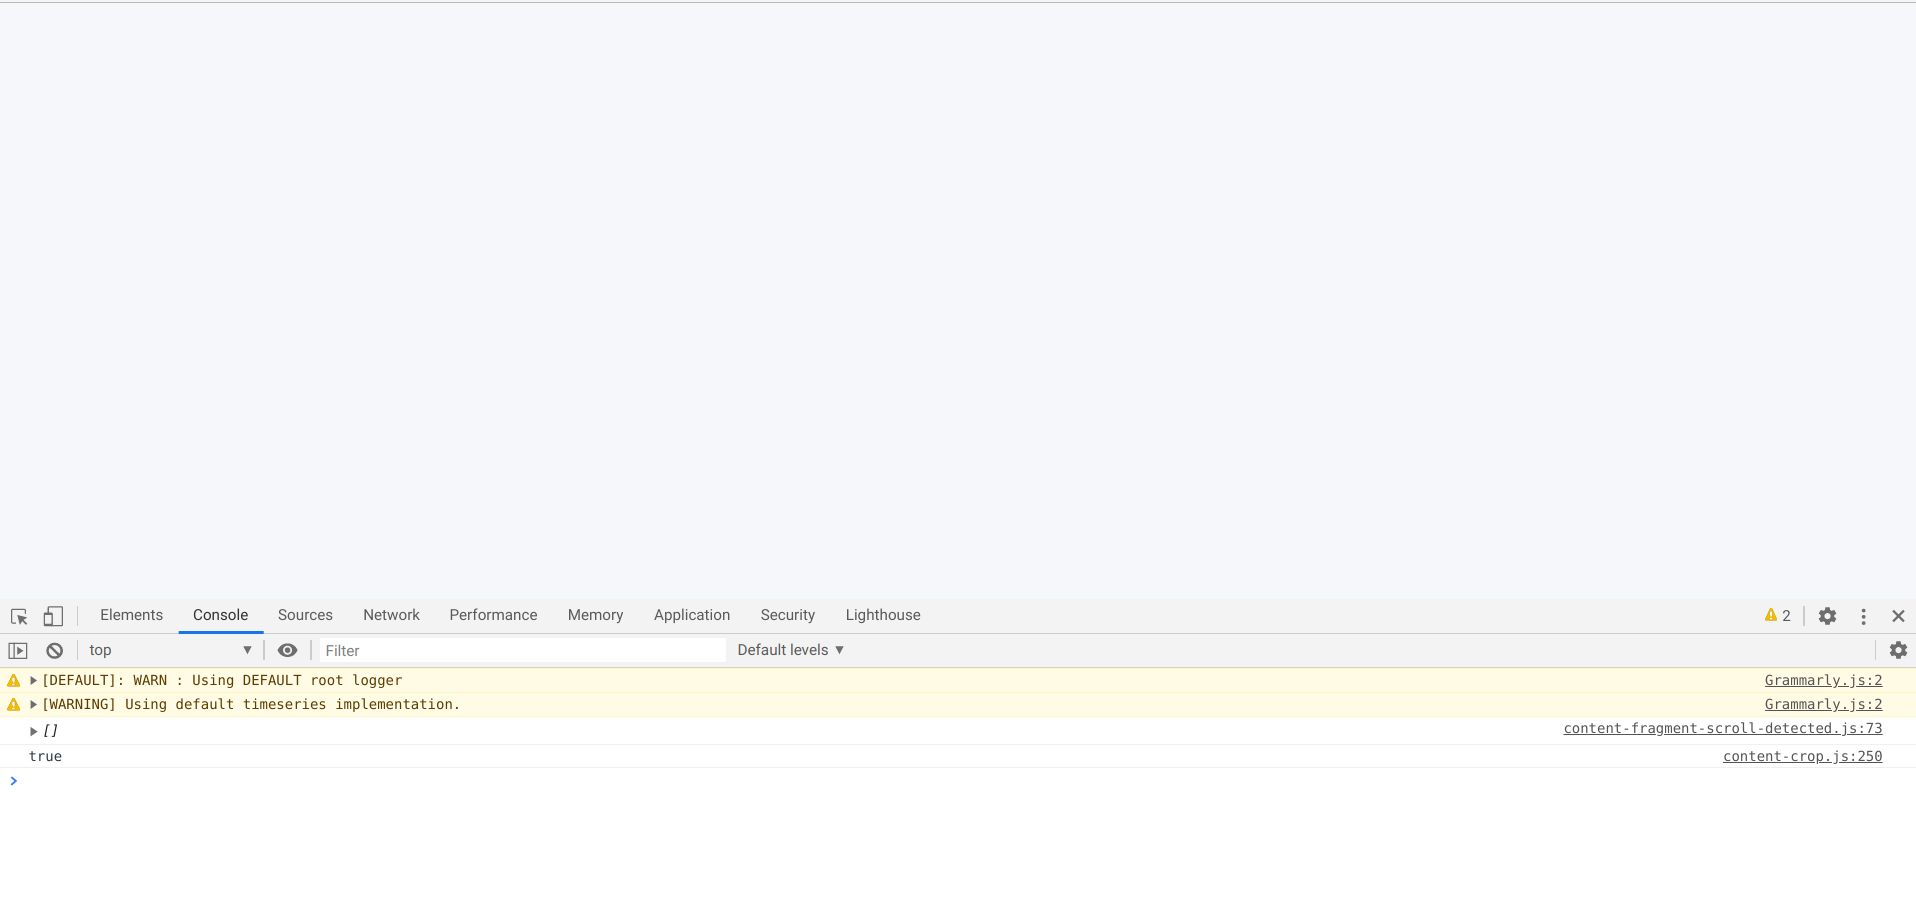This screenshot has width=1916, height=920.
Task: Toggle the device toolbar icon
Action: (x=53, y=616)
